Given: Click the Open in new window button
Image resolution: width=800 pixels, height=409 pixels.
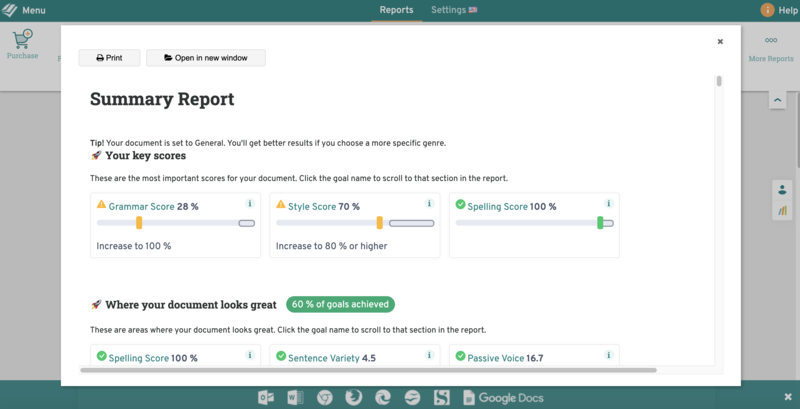Looking at the screenshot, I should [206, 58].
